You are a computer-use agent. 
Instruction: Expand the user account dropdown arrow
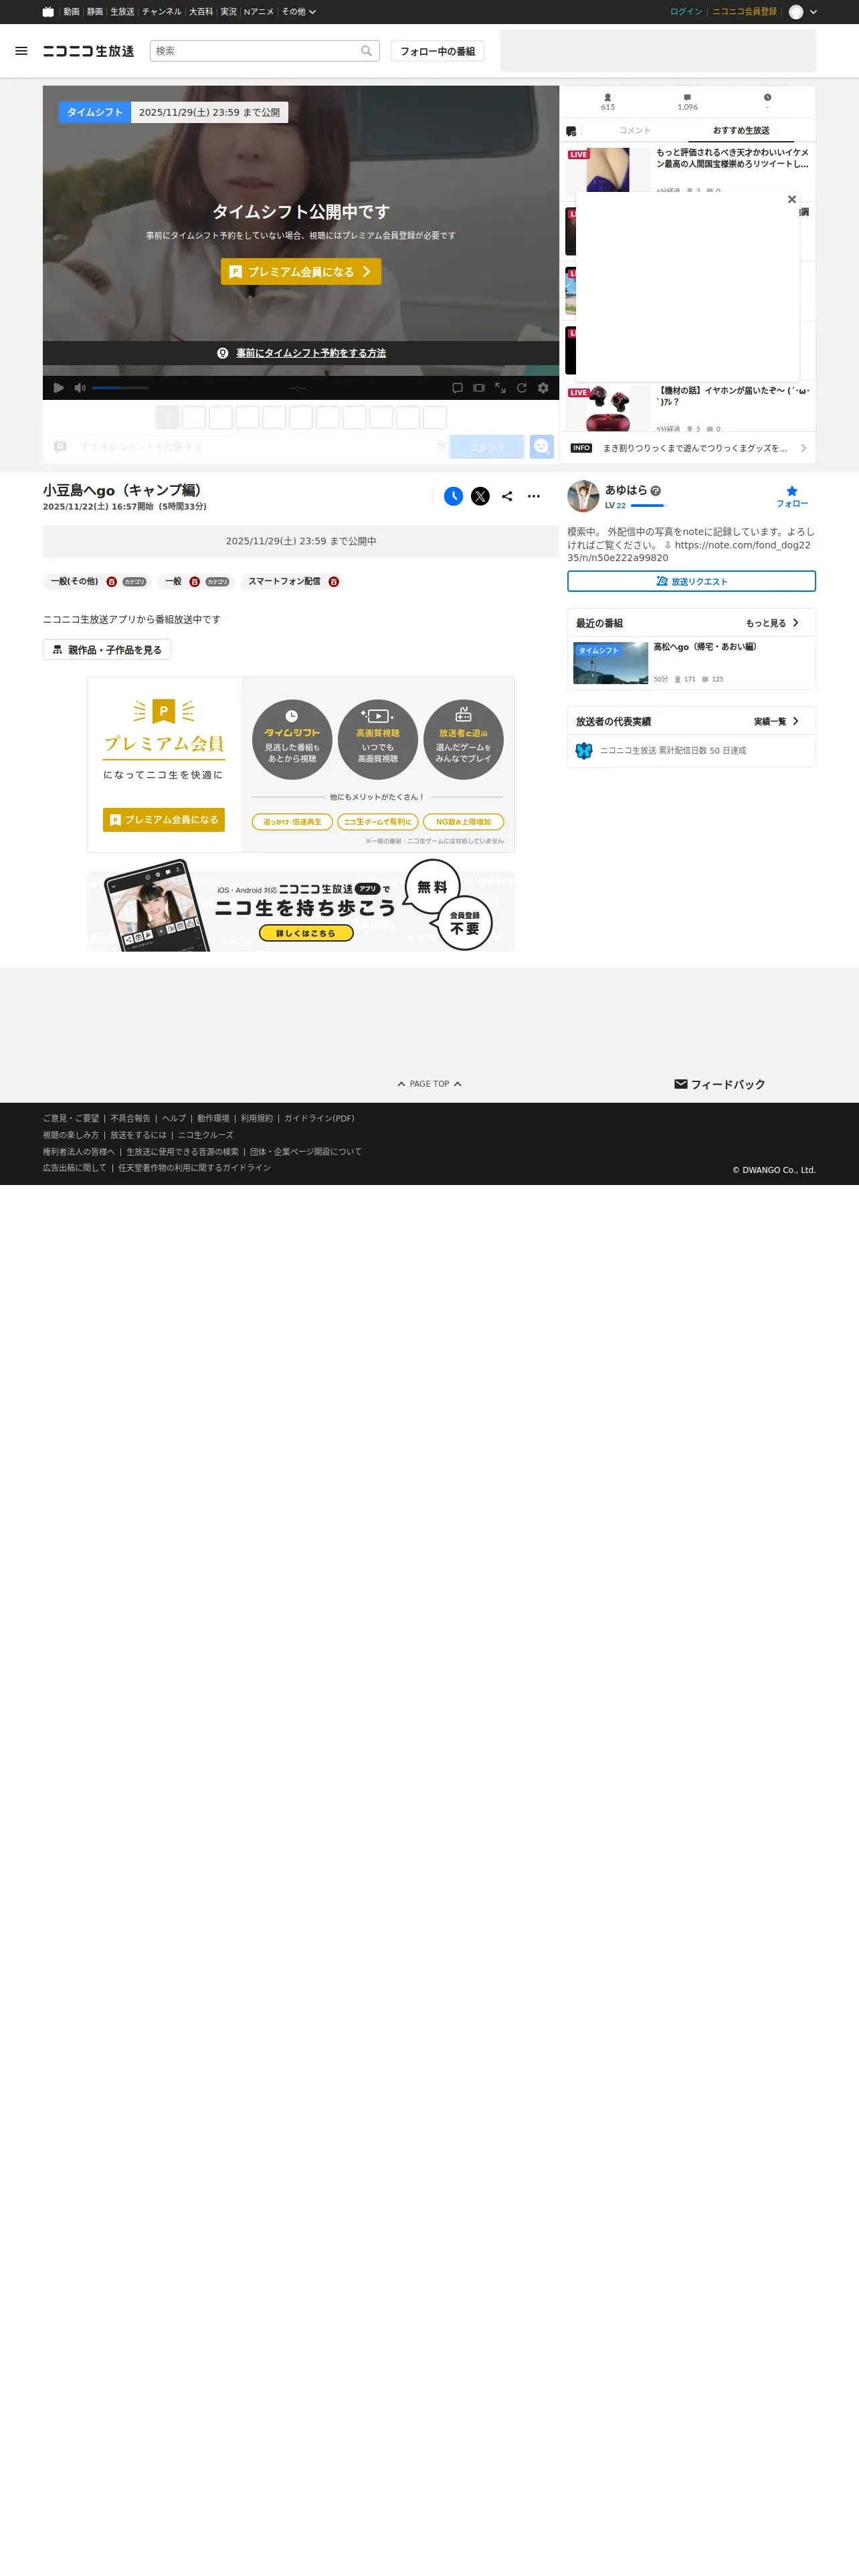(x=813, y=12)
